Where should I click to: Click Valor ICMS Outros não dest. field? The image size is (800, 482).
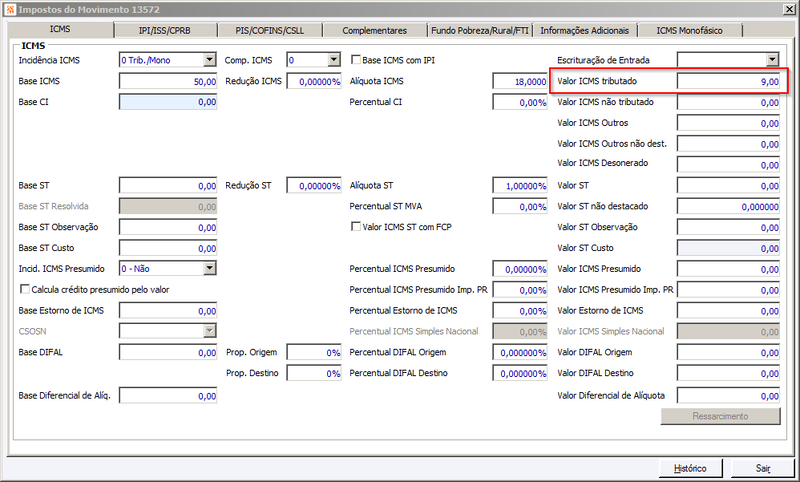pos(729,144)
